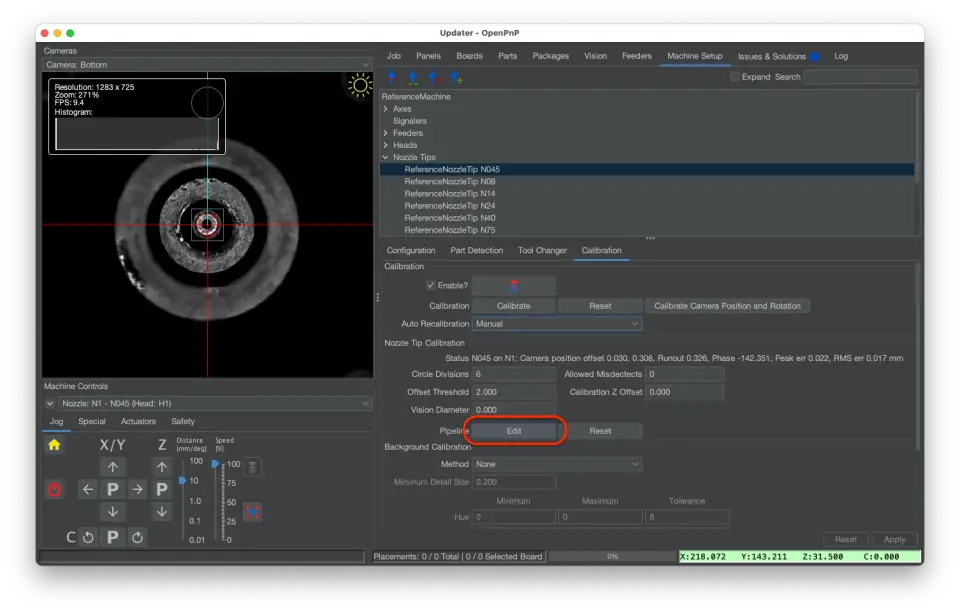Image resolution: width=960 pixels, height=613 pixels.
Task: Open the Auto Recalibration dropdown
Action: pos(556,324)
